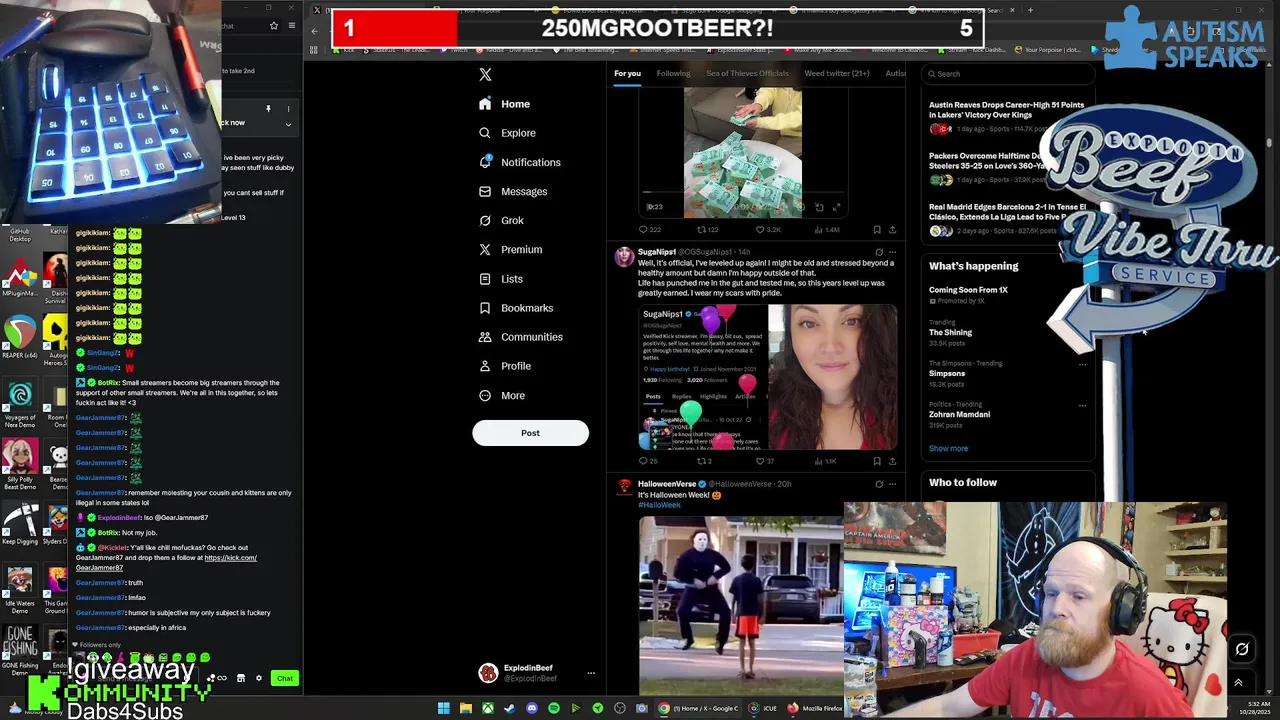Open Discord from taskbar
Screen dimensions: 1280x720
(x=531, y=708)
